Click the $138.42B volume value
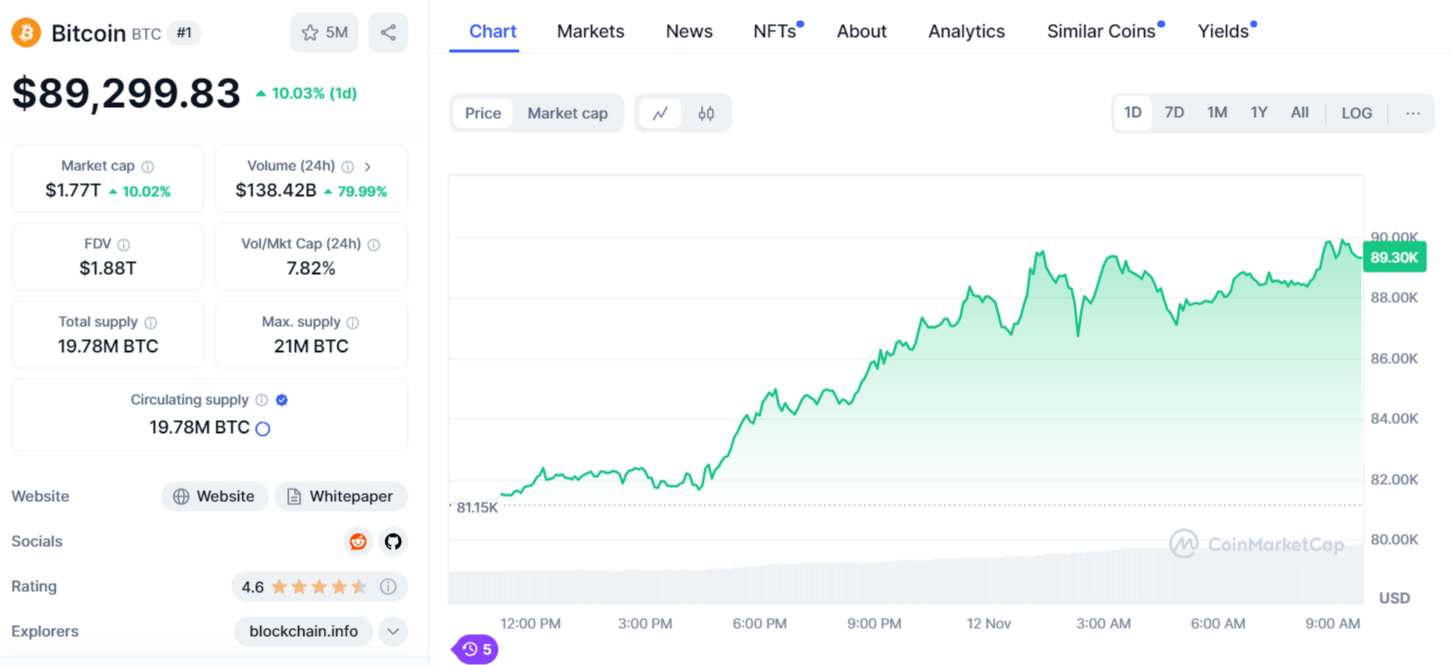Image resolution: width=1451 pixels, height=665 pixels. pos(276,191)
